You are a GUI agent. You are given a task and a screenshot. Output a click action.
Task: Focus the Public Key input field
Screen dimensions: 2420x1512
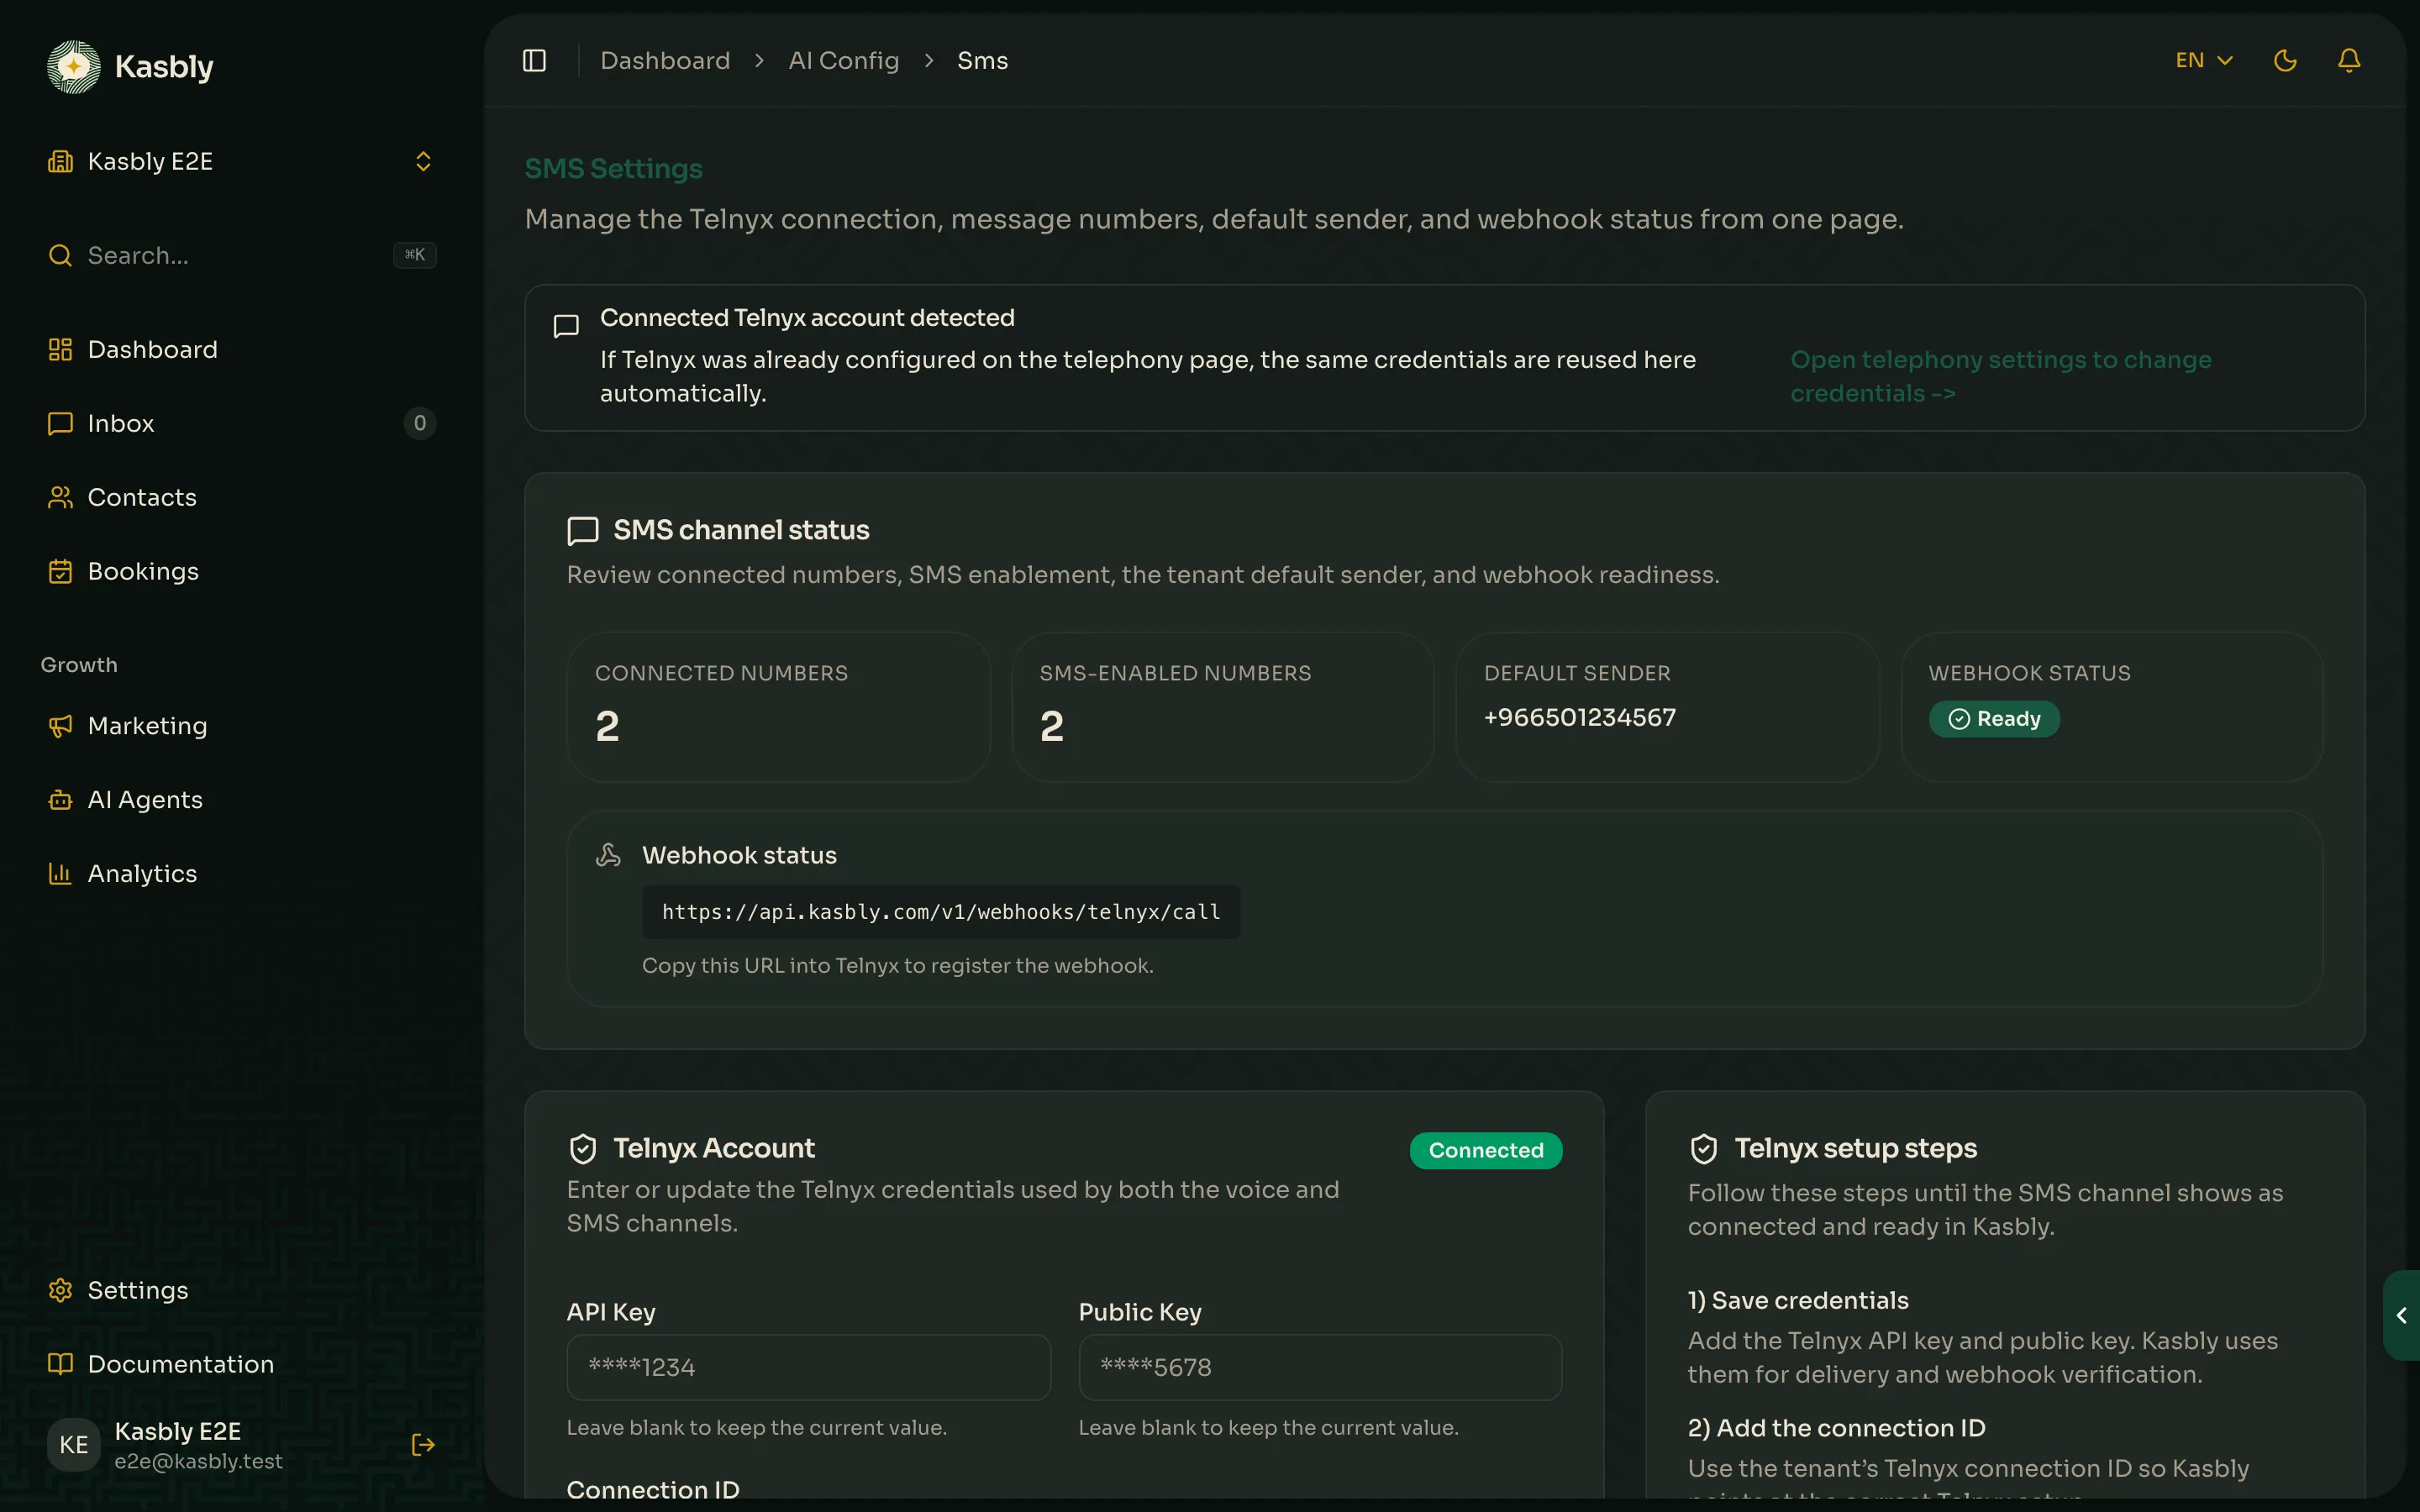[1320, 1367]
